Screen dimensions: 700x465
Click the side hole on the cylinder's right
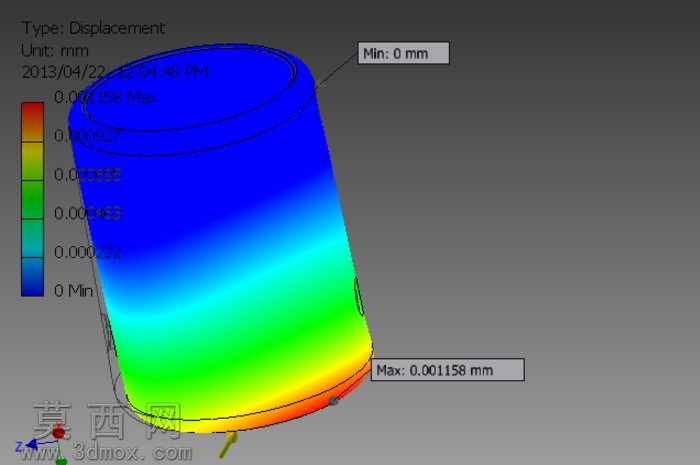358,295
